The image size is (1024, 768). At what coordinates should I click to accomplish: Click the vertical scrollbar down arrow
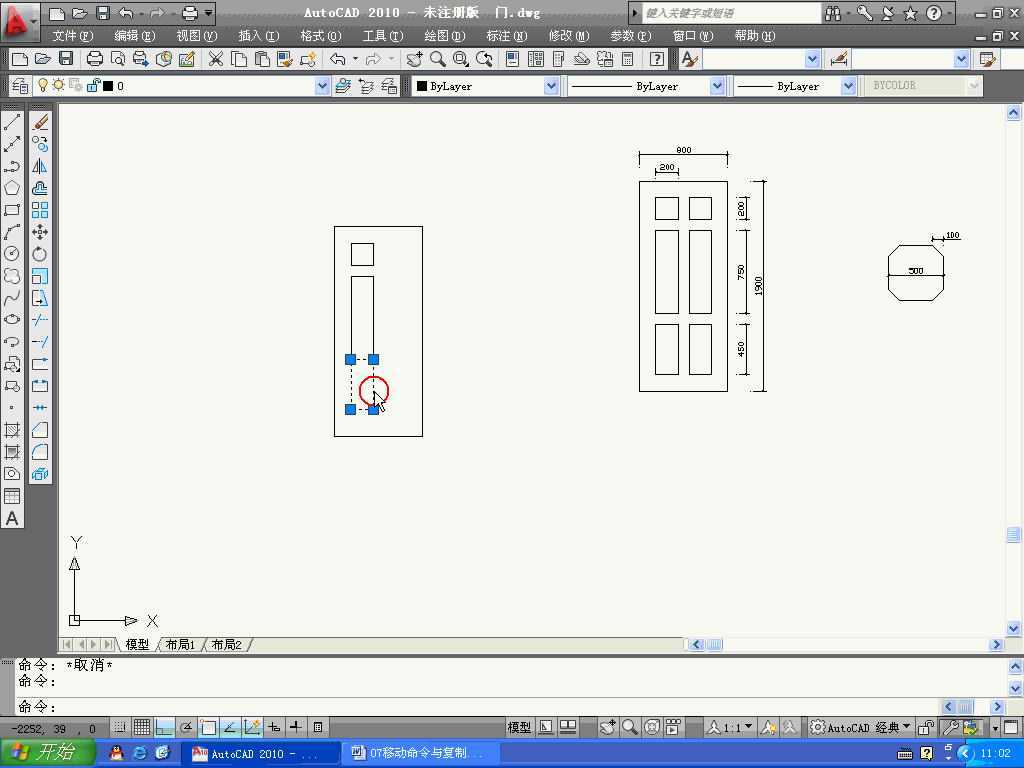coord(1014,628)
